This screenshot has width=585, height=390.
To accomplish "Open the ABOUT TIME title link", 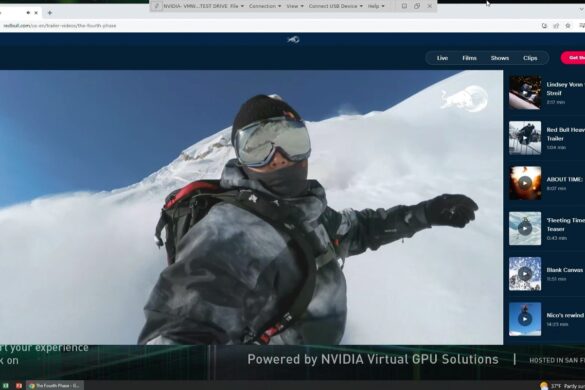I will click(564, 179).
